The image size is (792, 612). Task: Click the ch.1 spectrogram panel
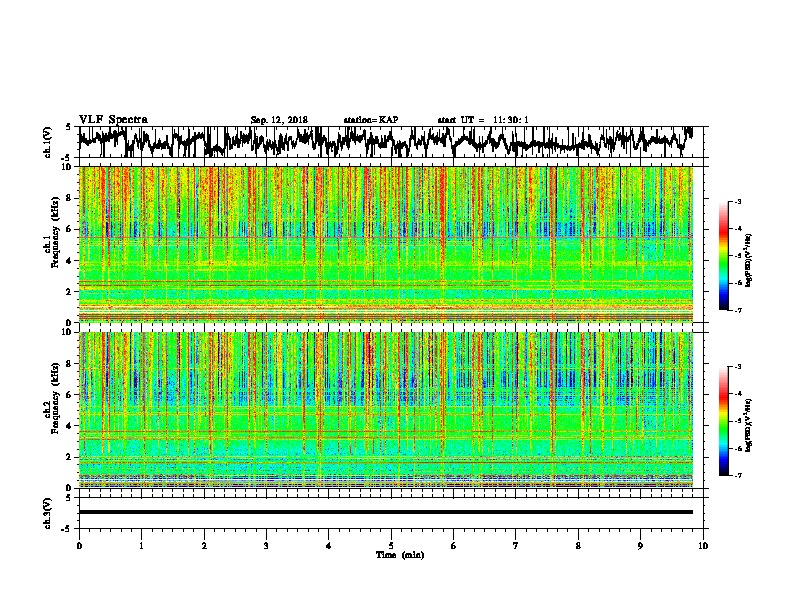(386, 244)
